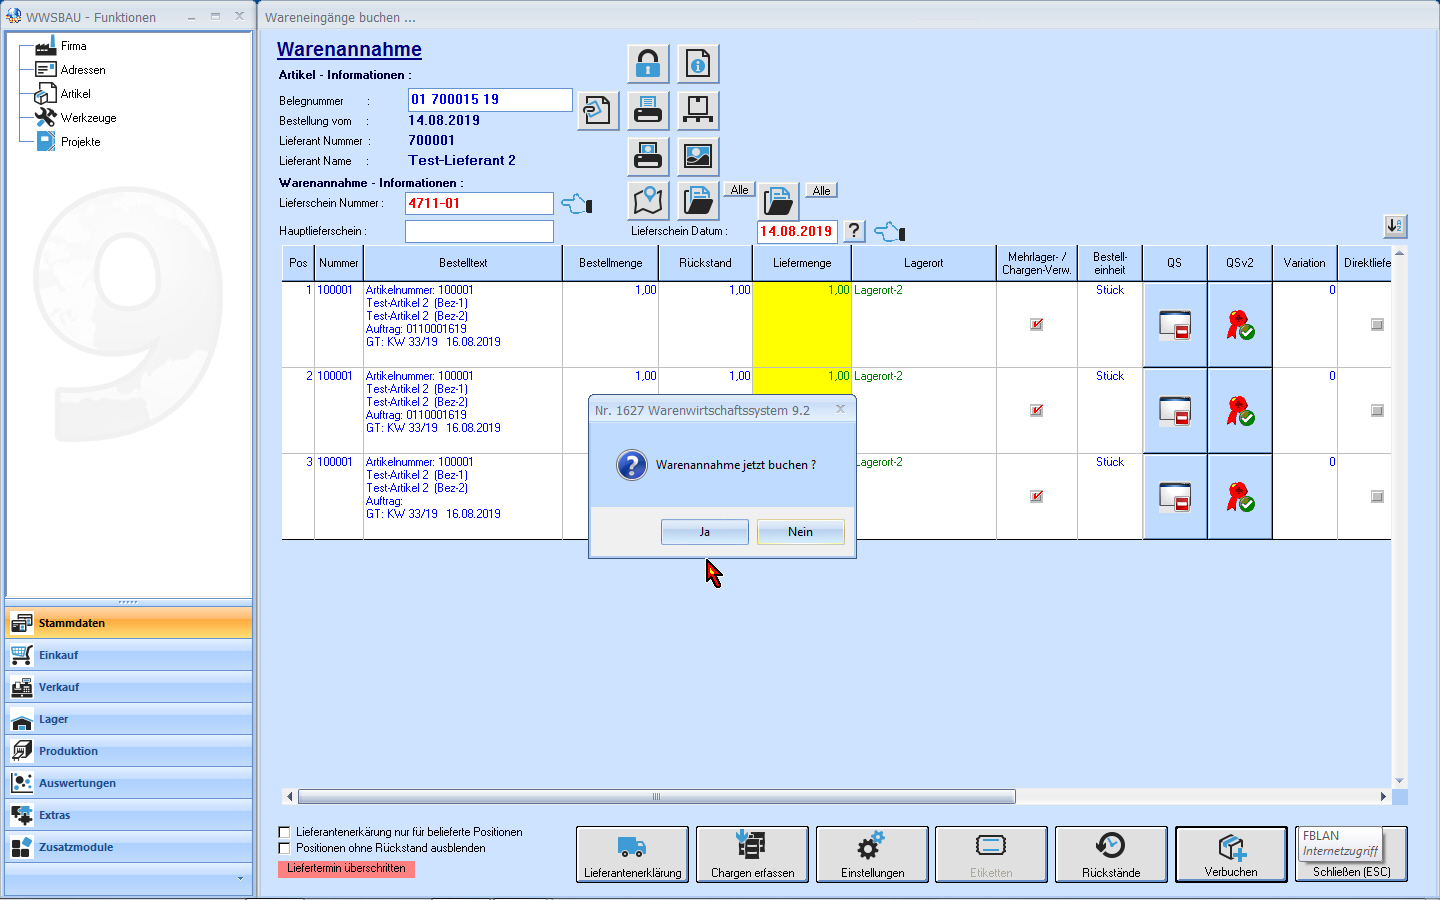This screenshot has height=900, width=1440.
Task: Click the map location pin icon
Action: pos(648,201)
